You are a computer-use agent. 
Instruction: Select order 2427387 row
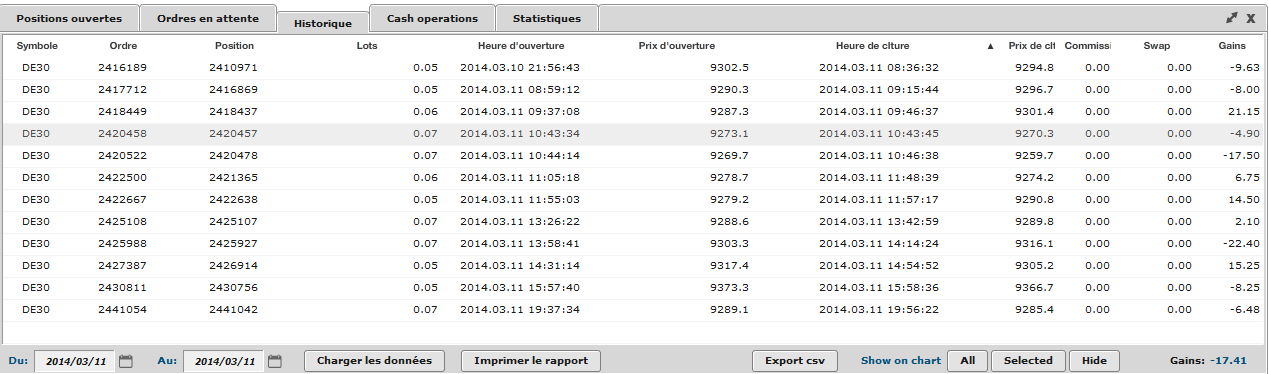tap(634, 266)
